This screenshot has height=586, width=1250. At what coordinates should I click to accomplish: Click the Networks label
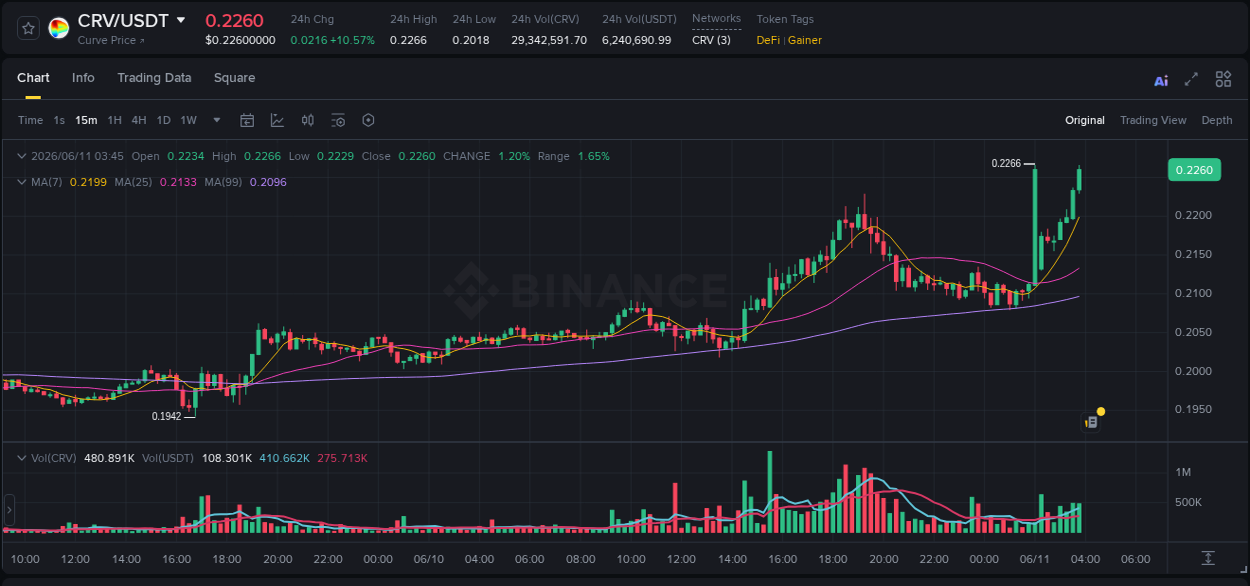tap(716, 18)
